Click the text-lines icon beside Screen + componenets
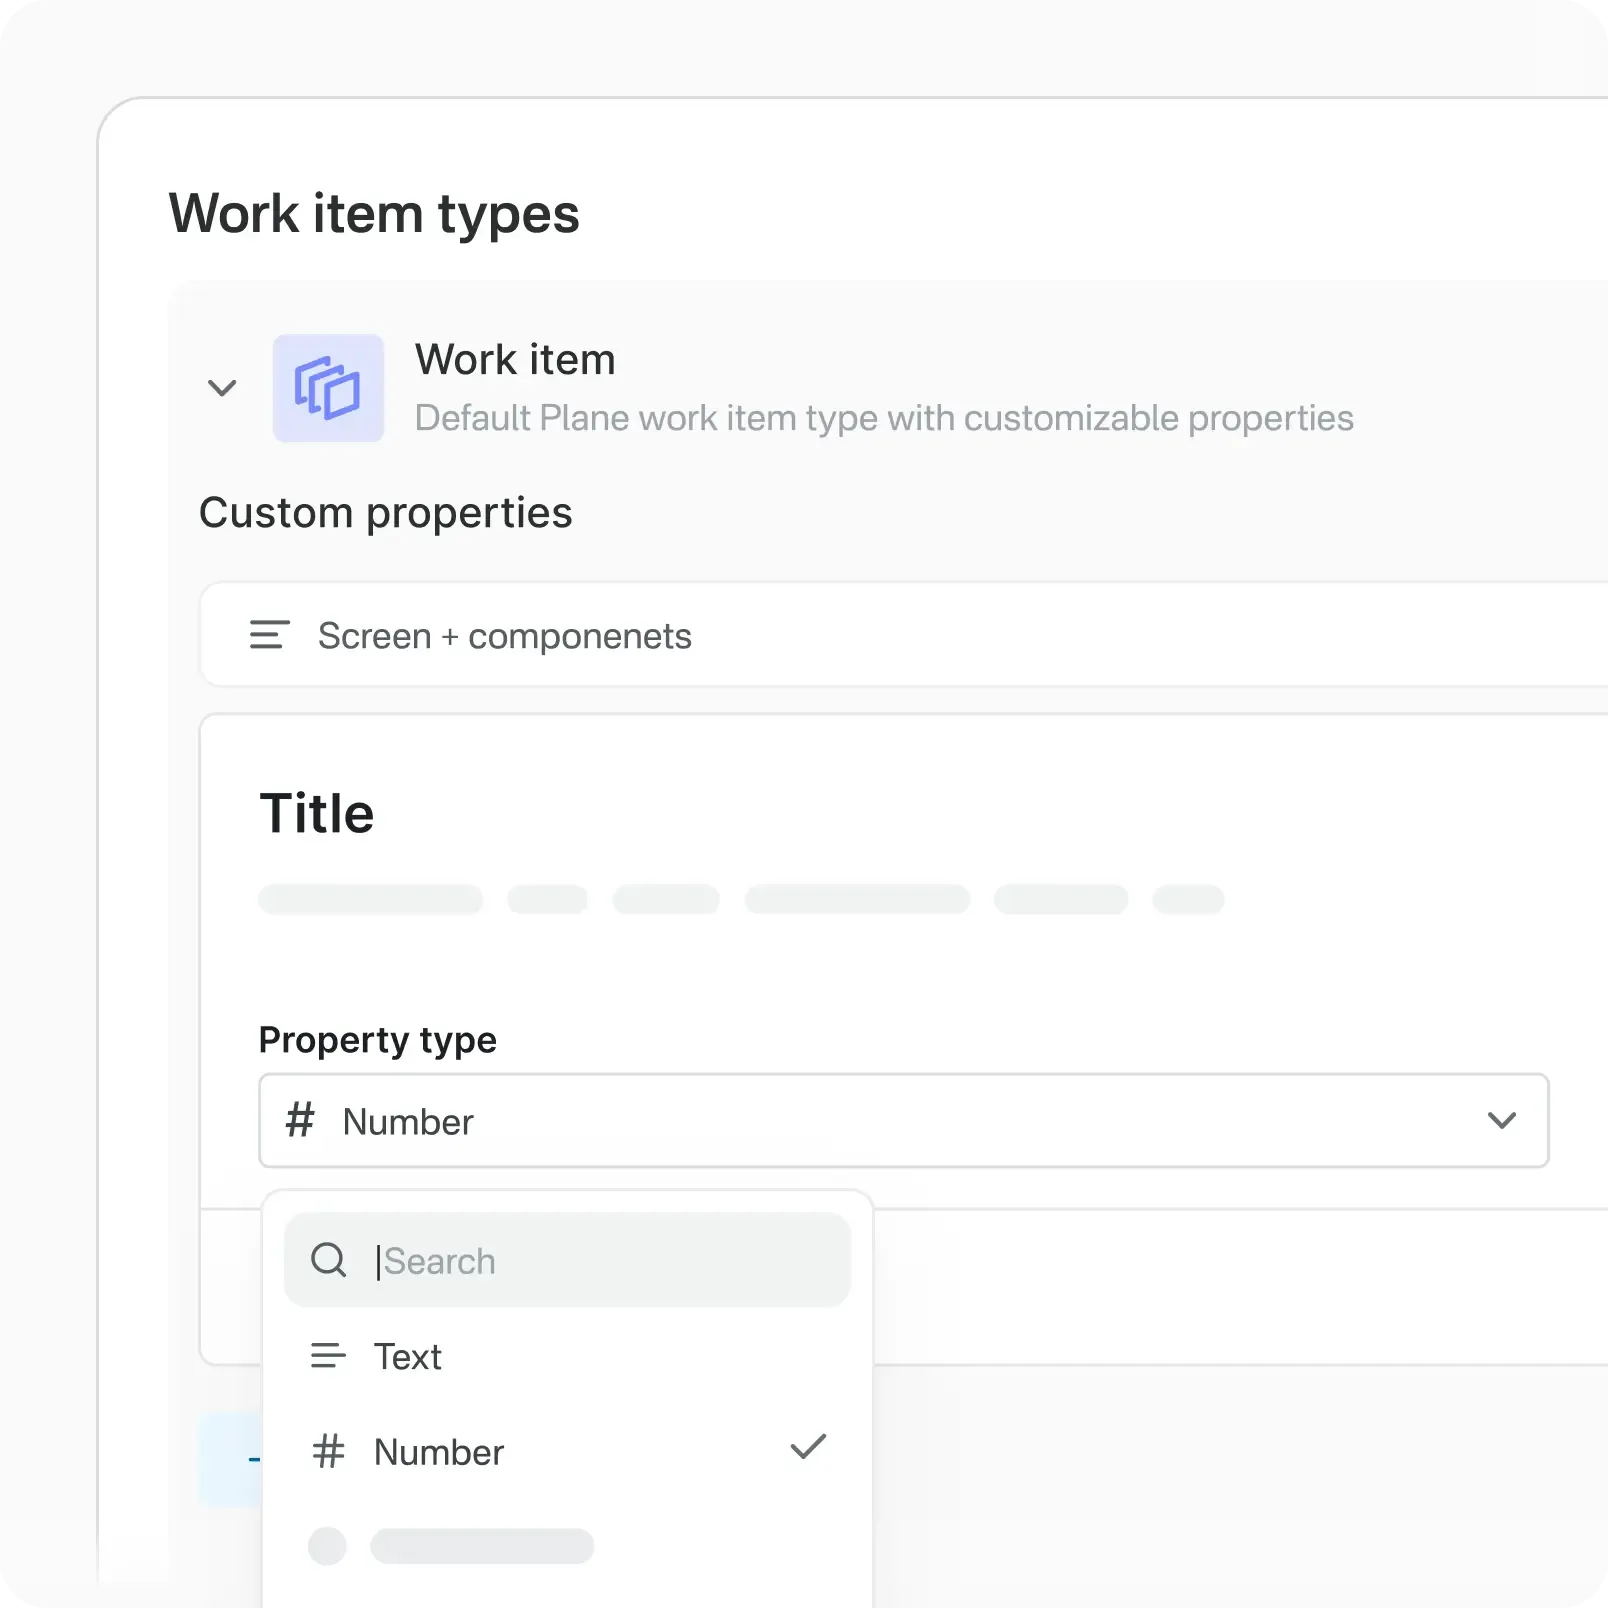The width and height of the screenshot is (1608, 1608). [268, 635]
